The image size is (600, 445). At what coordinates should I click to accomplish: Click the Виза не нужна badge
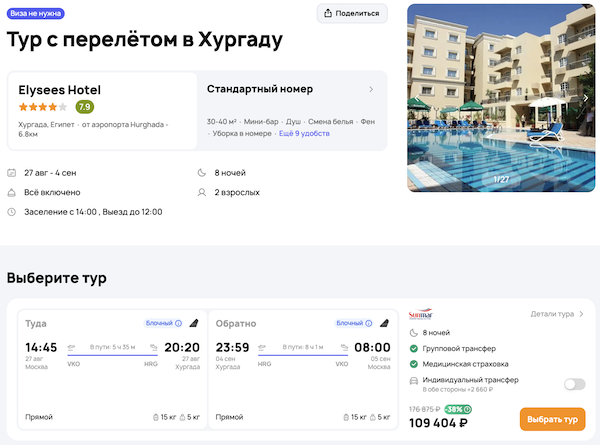click(34, 13)
